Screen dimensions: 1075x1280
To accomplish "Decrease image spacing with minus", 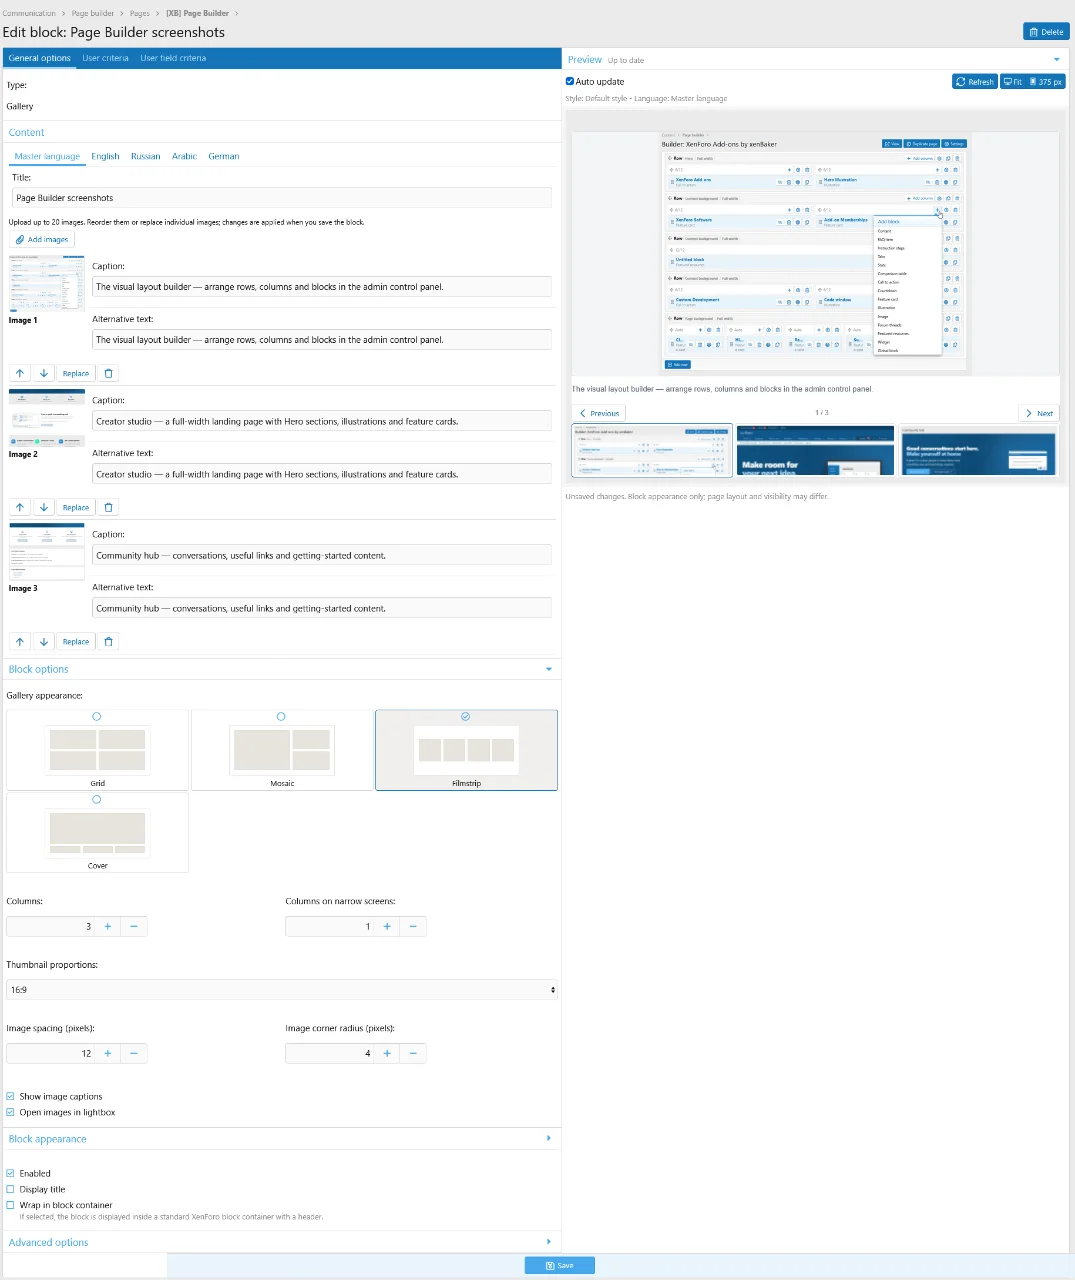I will click(134, 1053).
